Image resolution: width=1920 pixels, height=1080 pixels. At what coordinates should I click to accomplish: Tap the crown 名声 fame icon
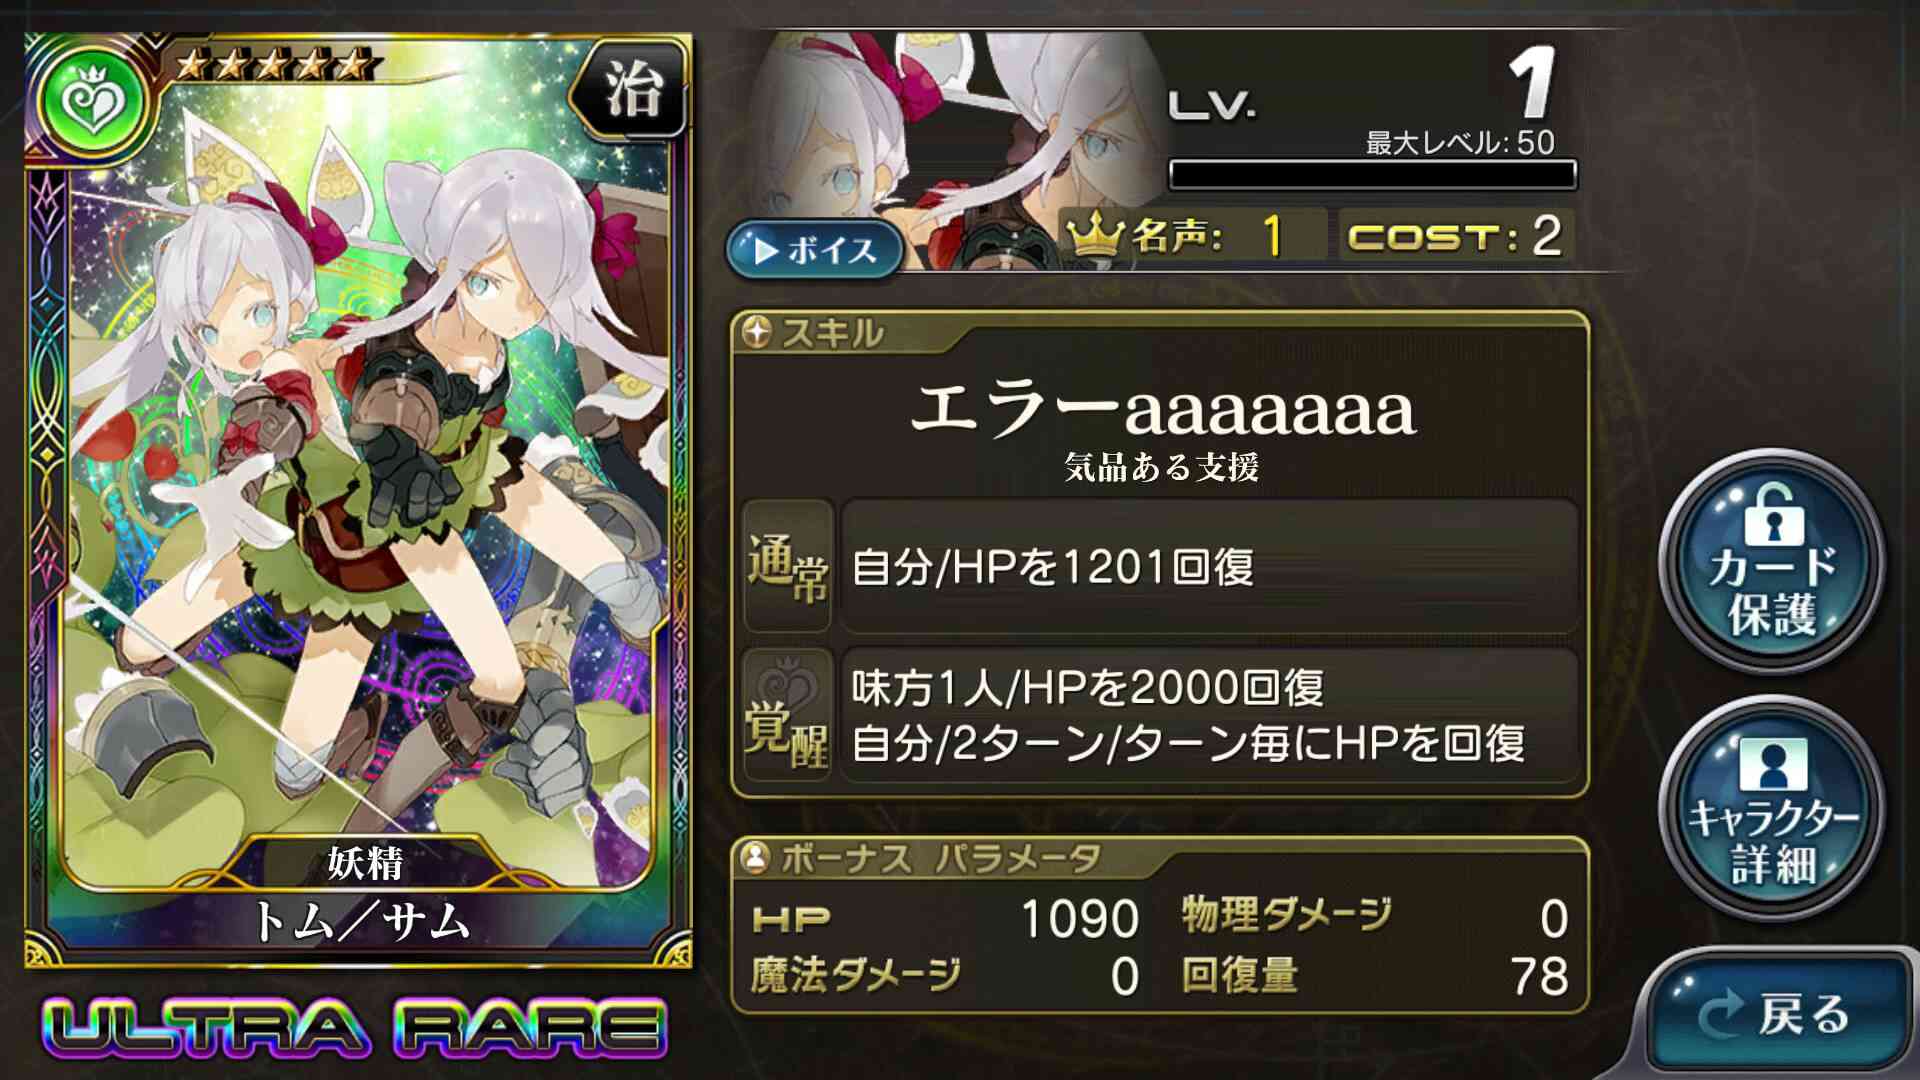[x=1097, y=236]
